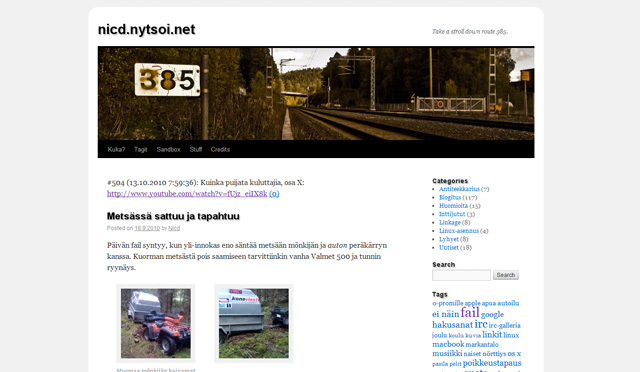Open the Kuka? menu page
The height and width of the screenshot is (372, 640).
[x=116, y=149]
